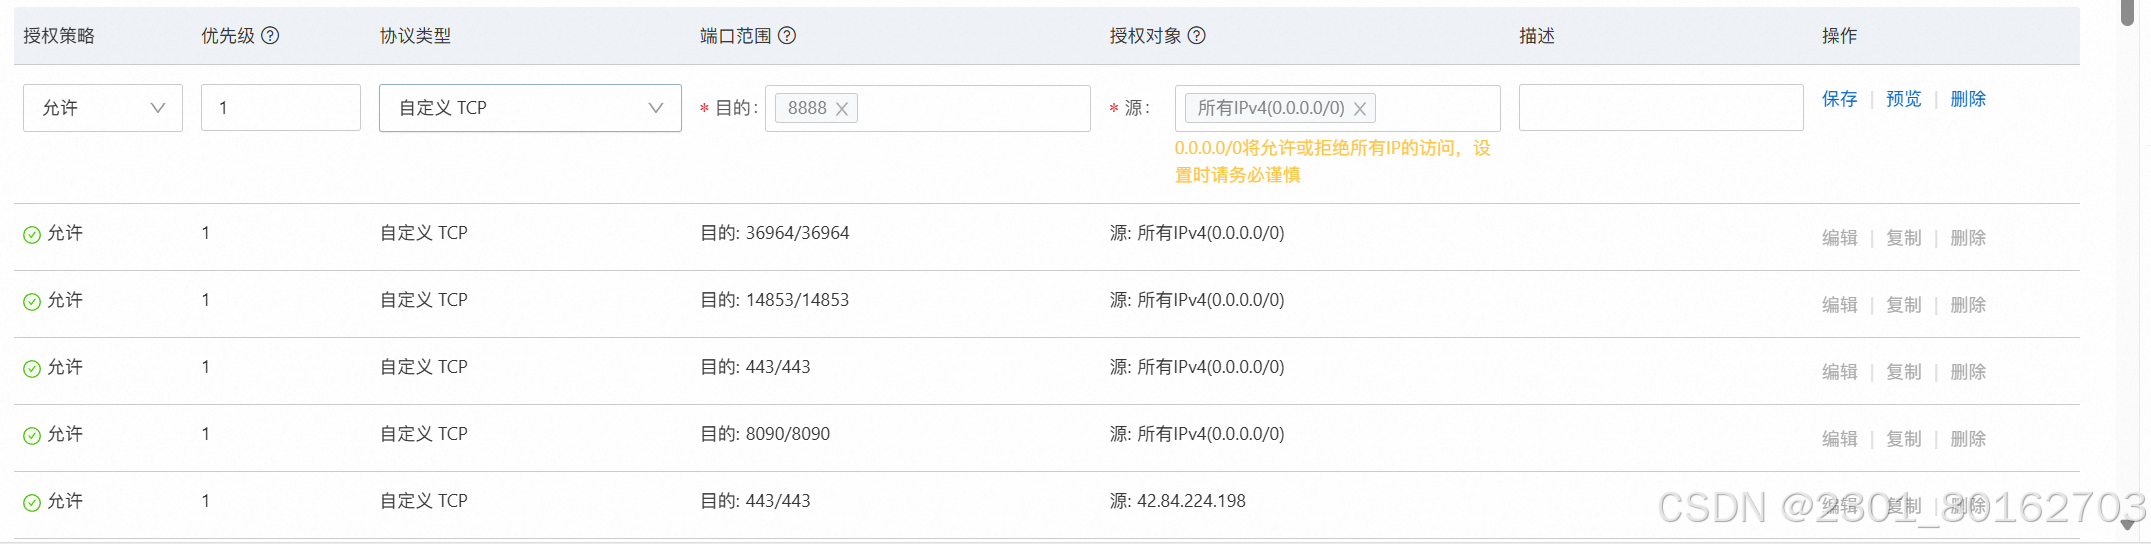Click the 目的: 36964/36964 port cell

pyautogui.click(x=774, y=233)
